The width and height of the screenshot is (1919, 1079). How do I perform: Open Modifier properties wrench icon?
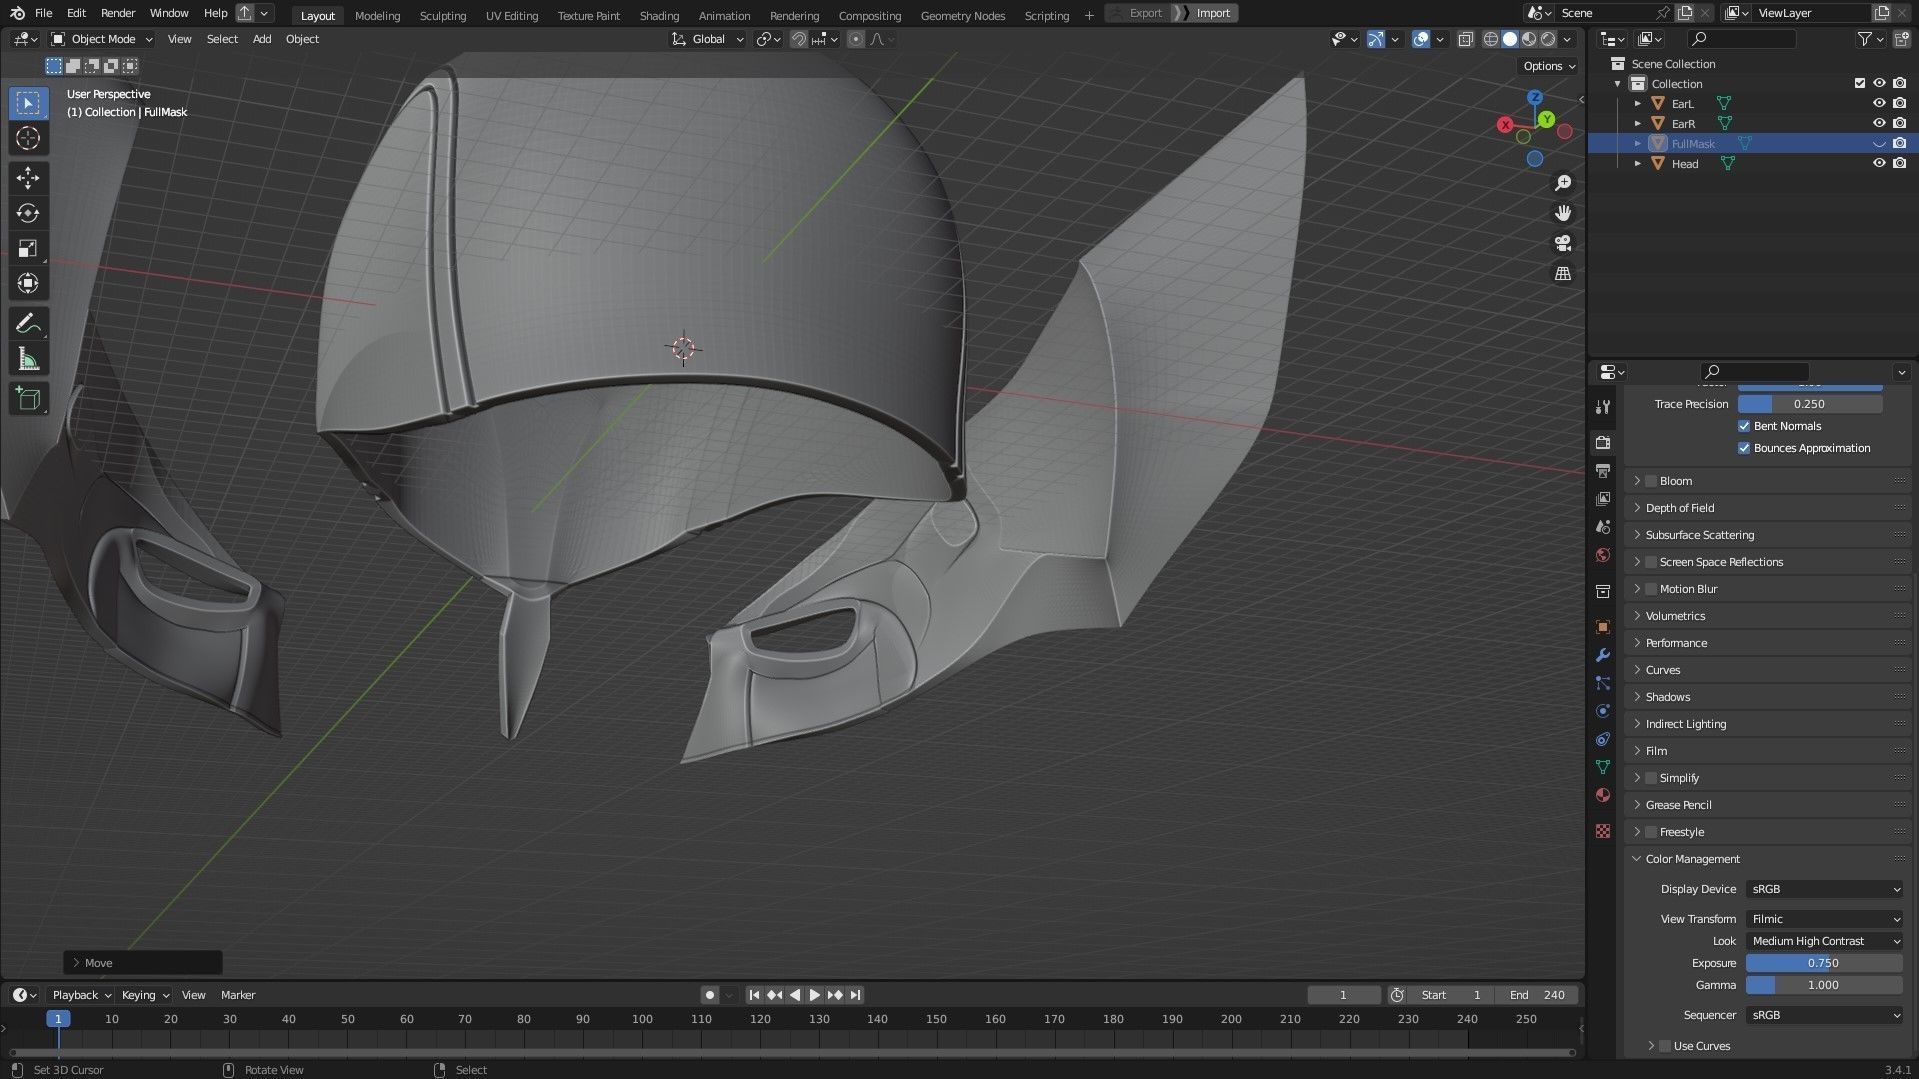(1603, 655)
